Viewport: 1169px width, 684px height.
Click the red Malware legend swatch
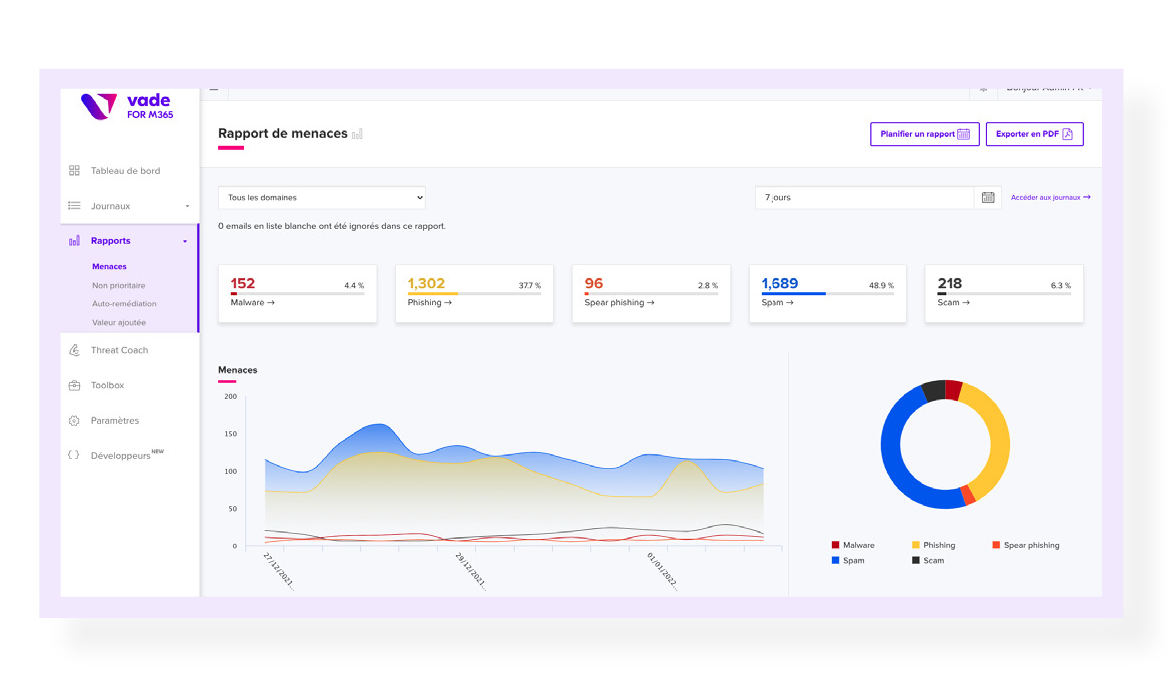836,545
